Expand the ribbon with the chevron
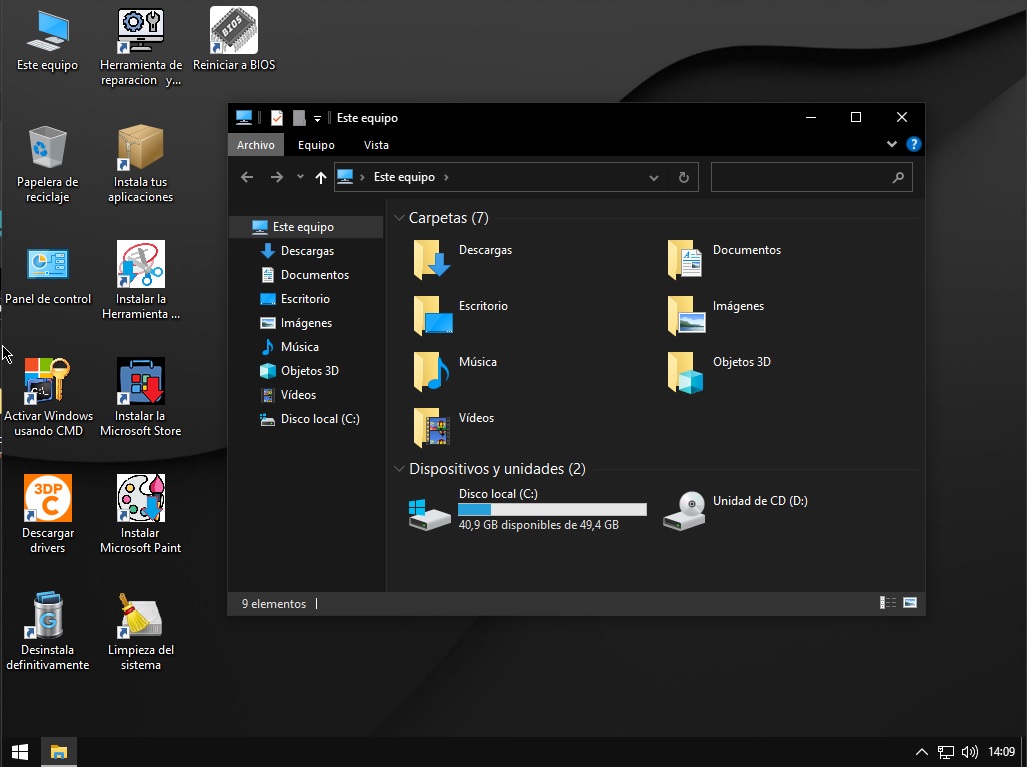Viewport: 1027px width, 767px height. point(891,144)
